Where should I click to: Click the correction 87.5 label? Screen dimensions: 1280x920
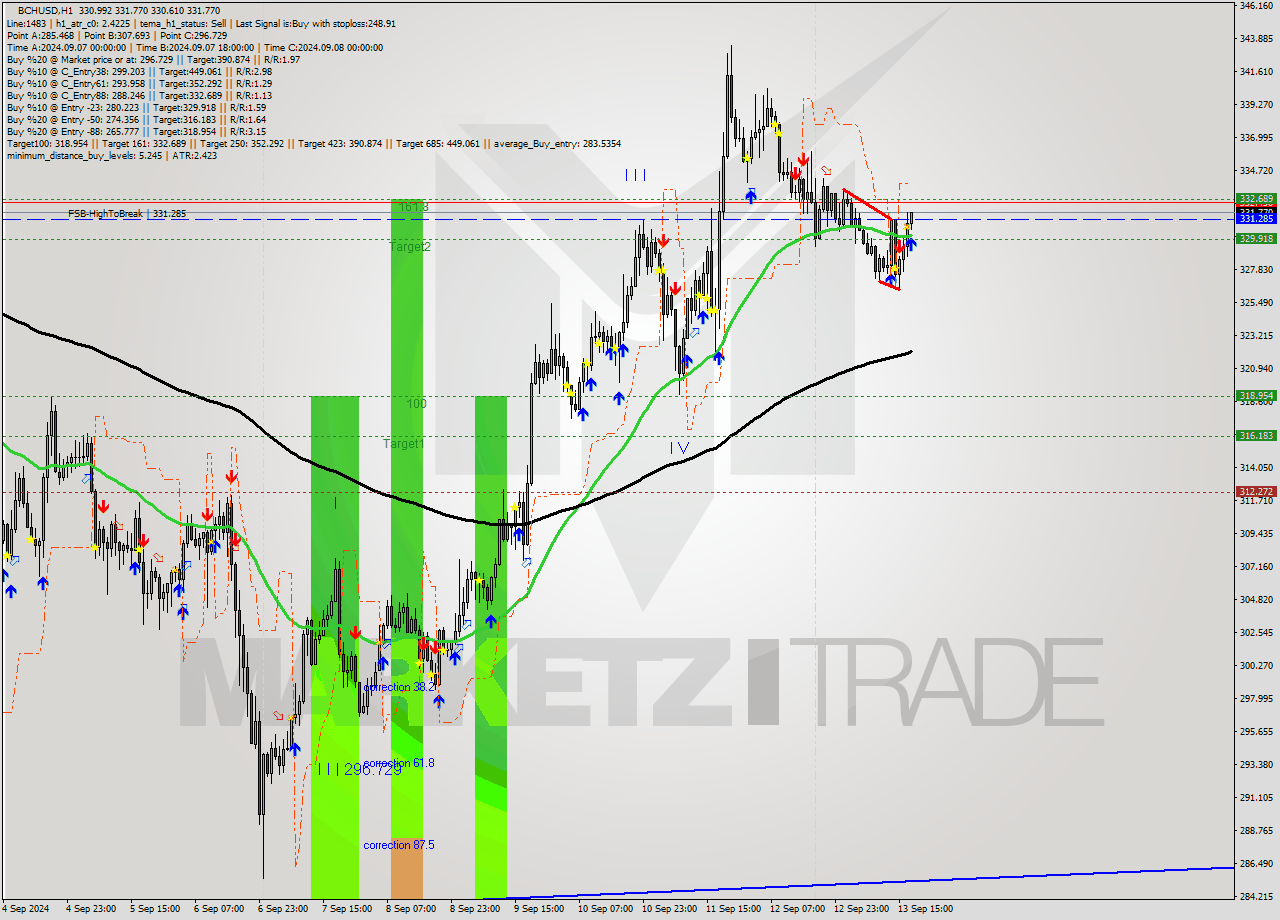[x=399, y=845]
